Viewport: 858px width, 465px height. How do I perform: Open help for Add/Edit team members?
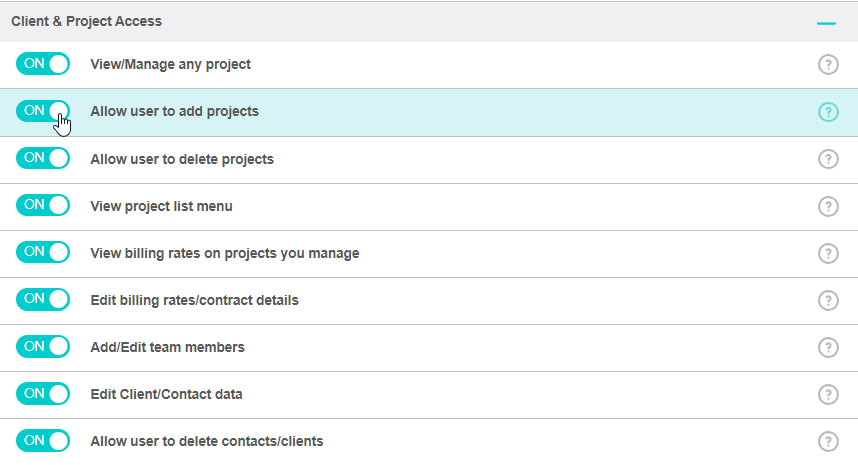click(x=828, y=347)
